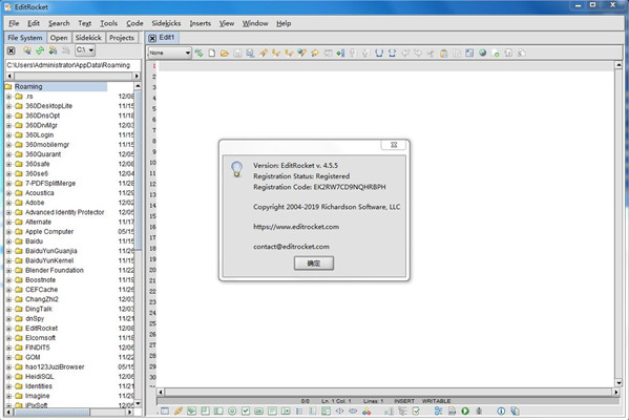The image size is (629, 420).
Task: Create a new file from editor toolbar
Action: pos(212,52)
